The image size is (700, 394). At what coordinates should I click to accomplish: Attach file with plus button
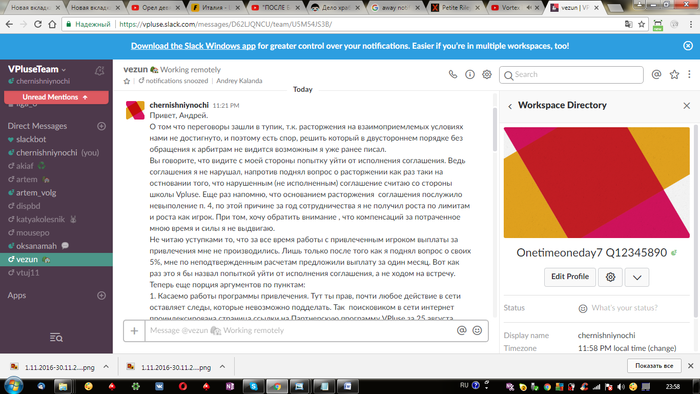(134, 331)
